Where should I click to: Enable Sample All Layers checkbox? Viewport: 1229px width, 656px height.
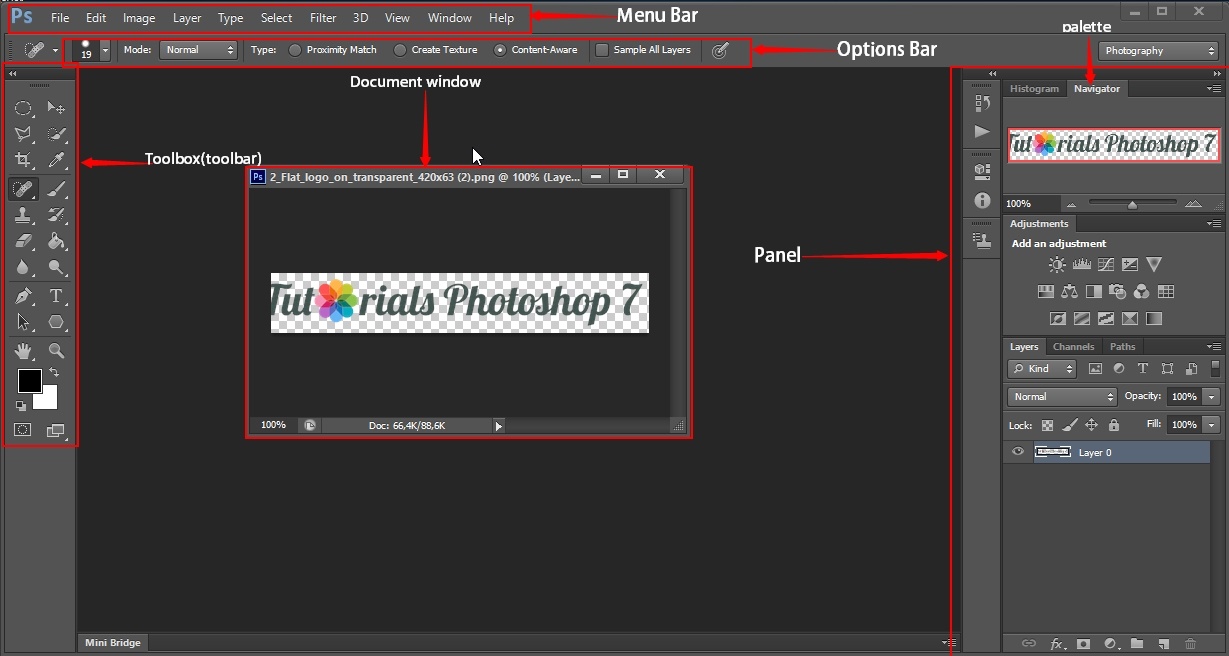point(601,50)
